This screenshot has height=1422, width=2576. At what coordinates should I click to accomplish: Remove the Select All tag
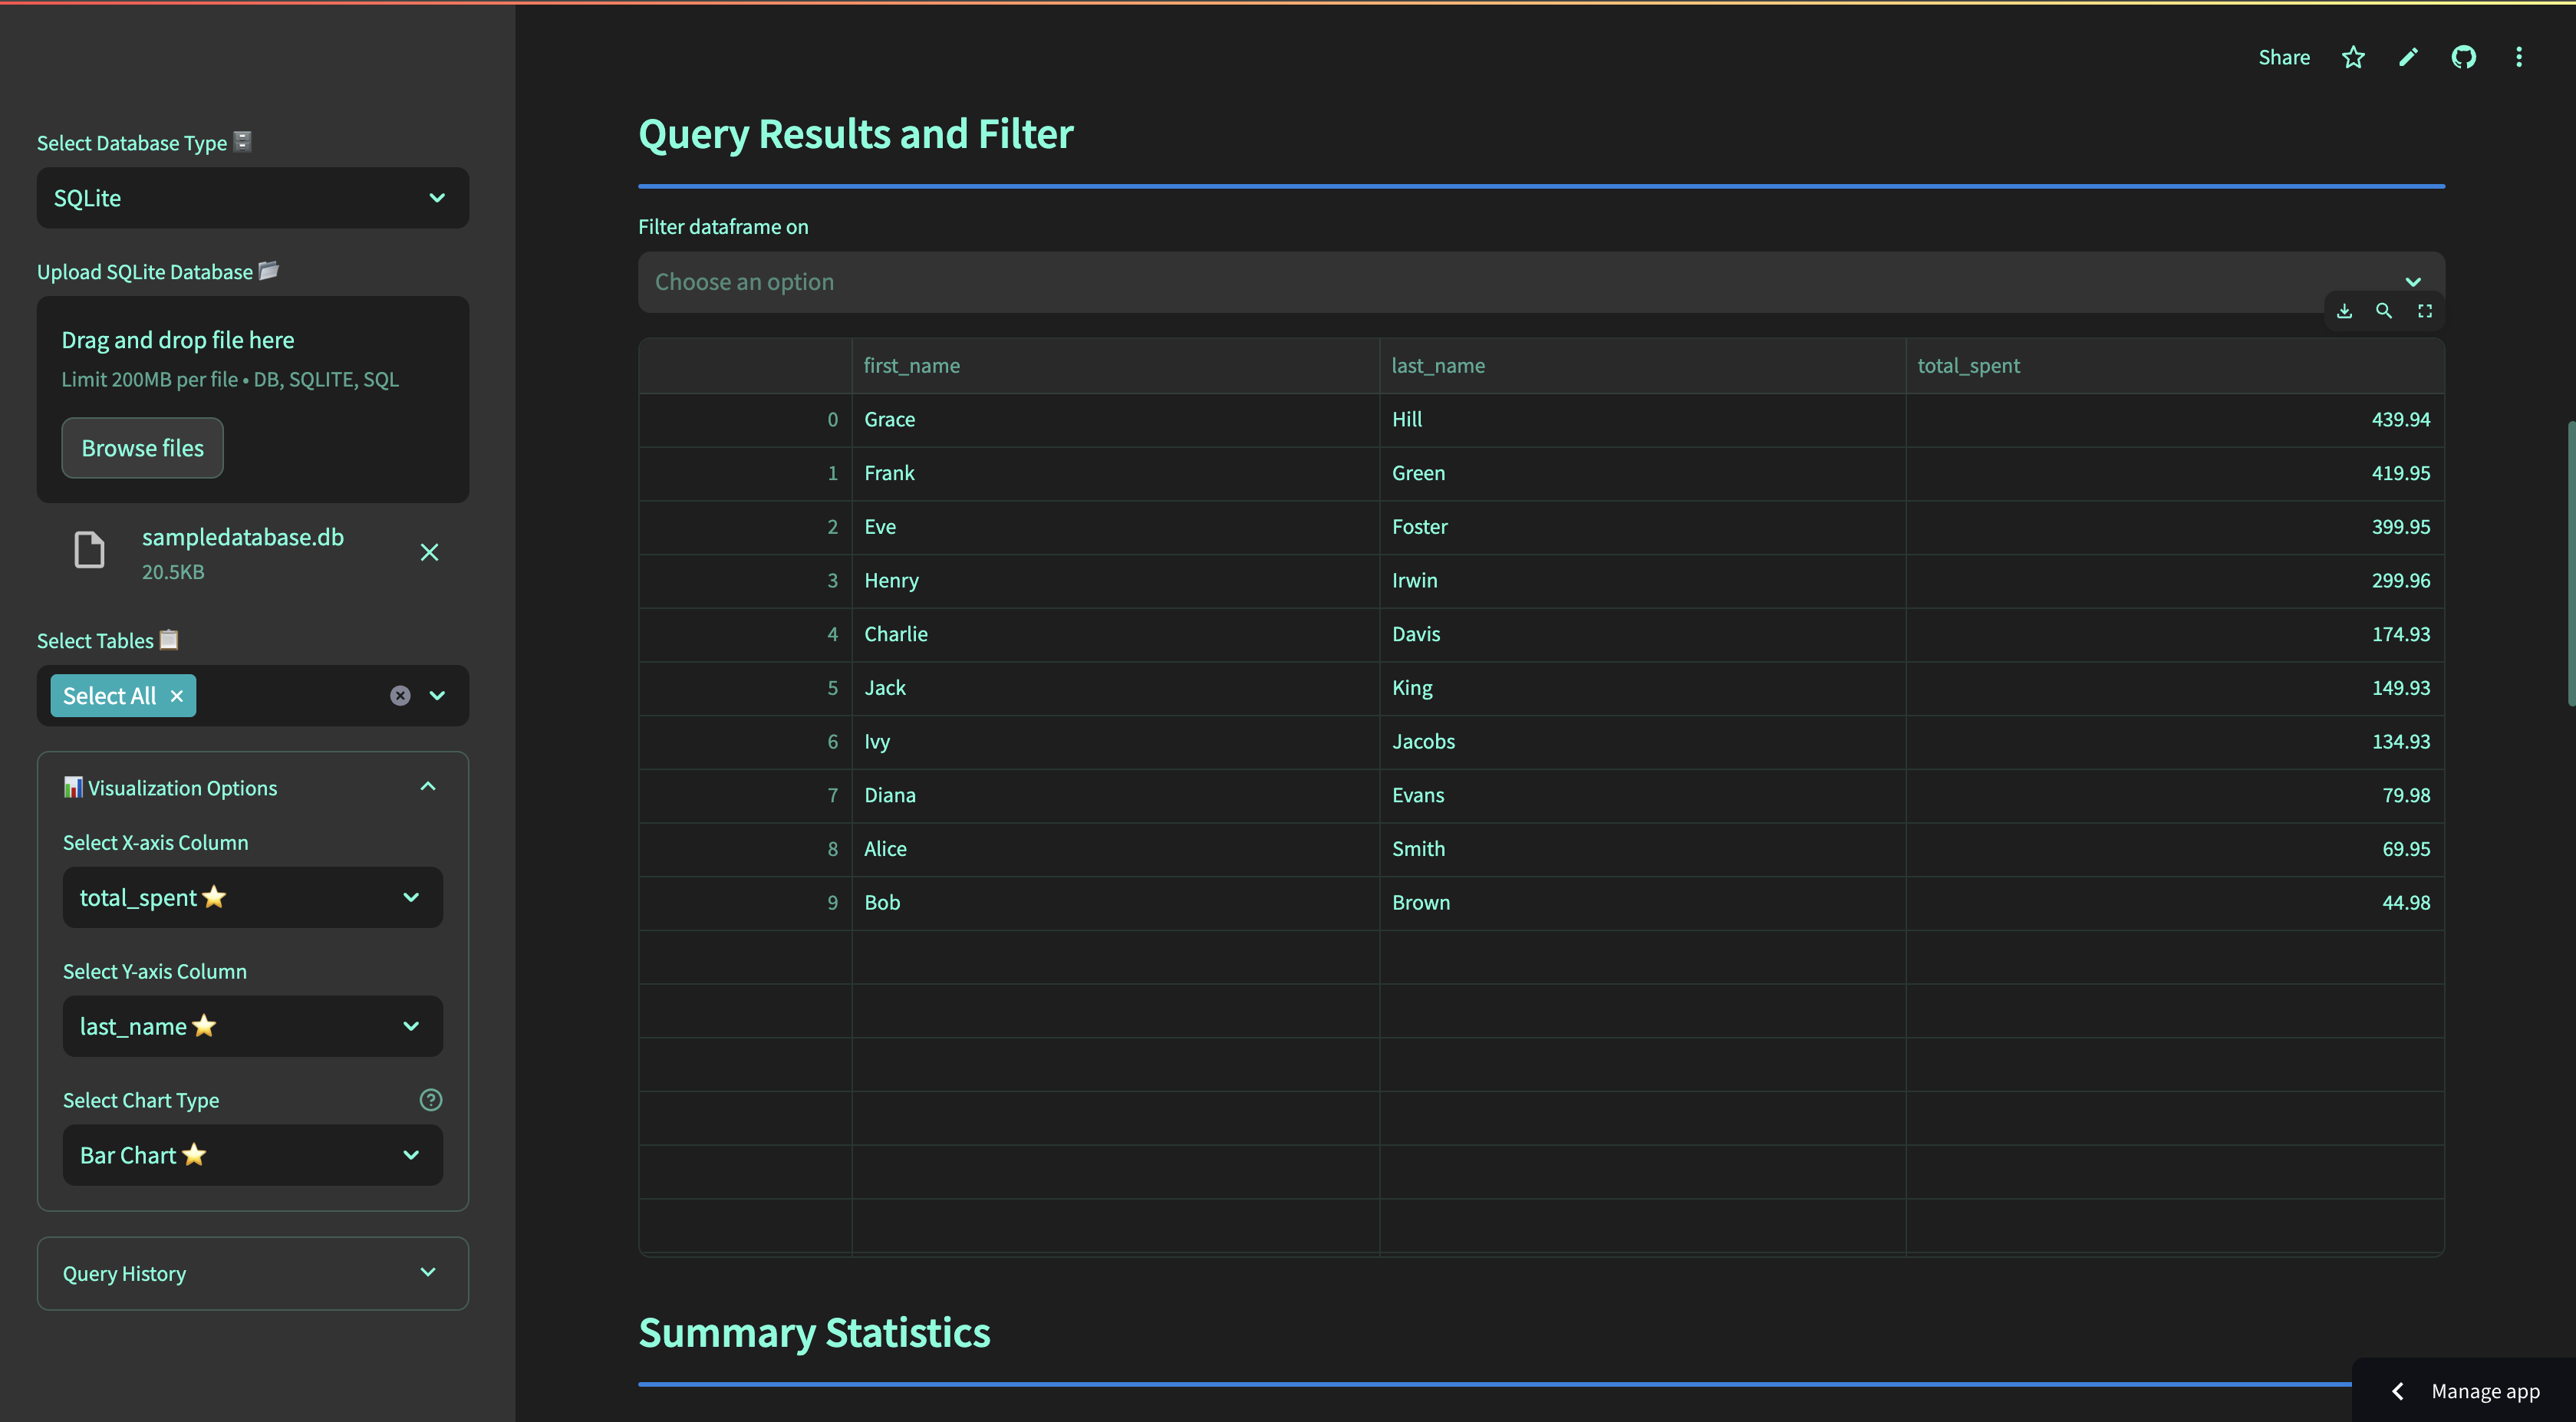(177, 696)
